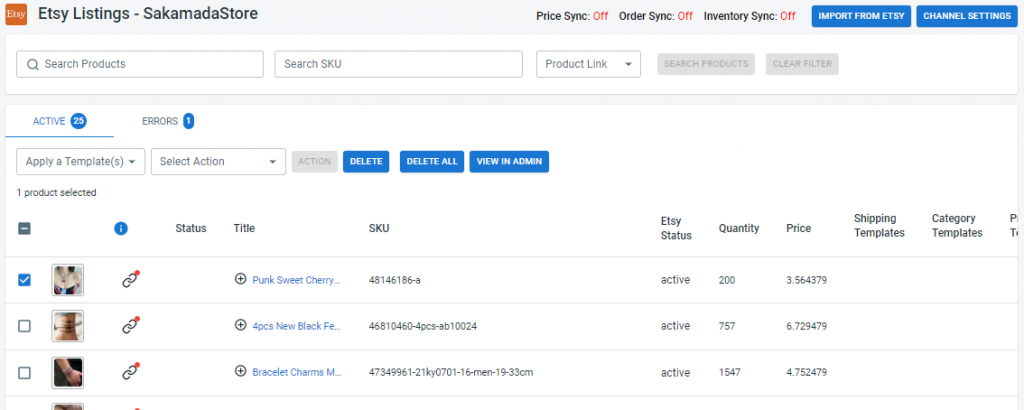
Task: Click the Active count badge 25
Action: (x=79, y=121)
